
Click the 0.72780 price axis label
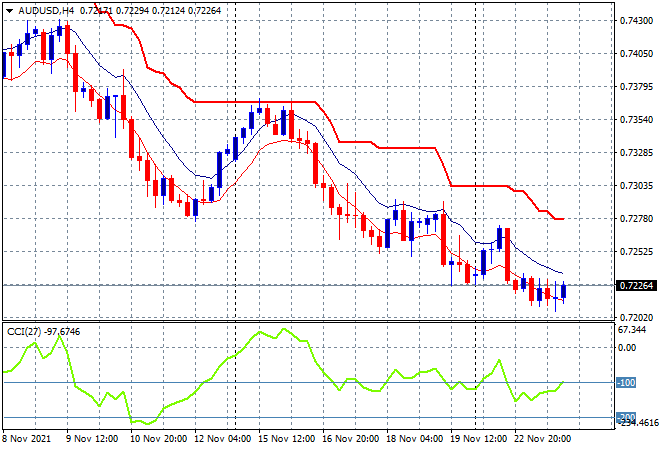[636, 218]
